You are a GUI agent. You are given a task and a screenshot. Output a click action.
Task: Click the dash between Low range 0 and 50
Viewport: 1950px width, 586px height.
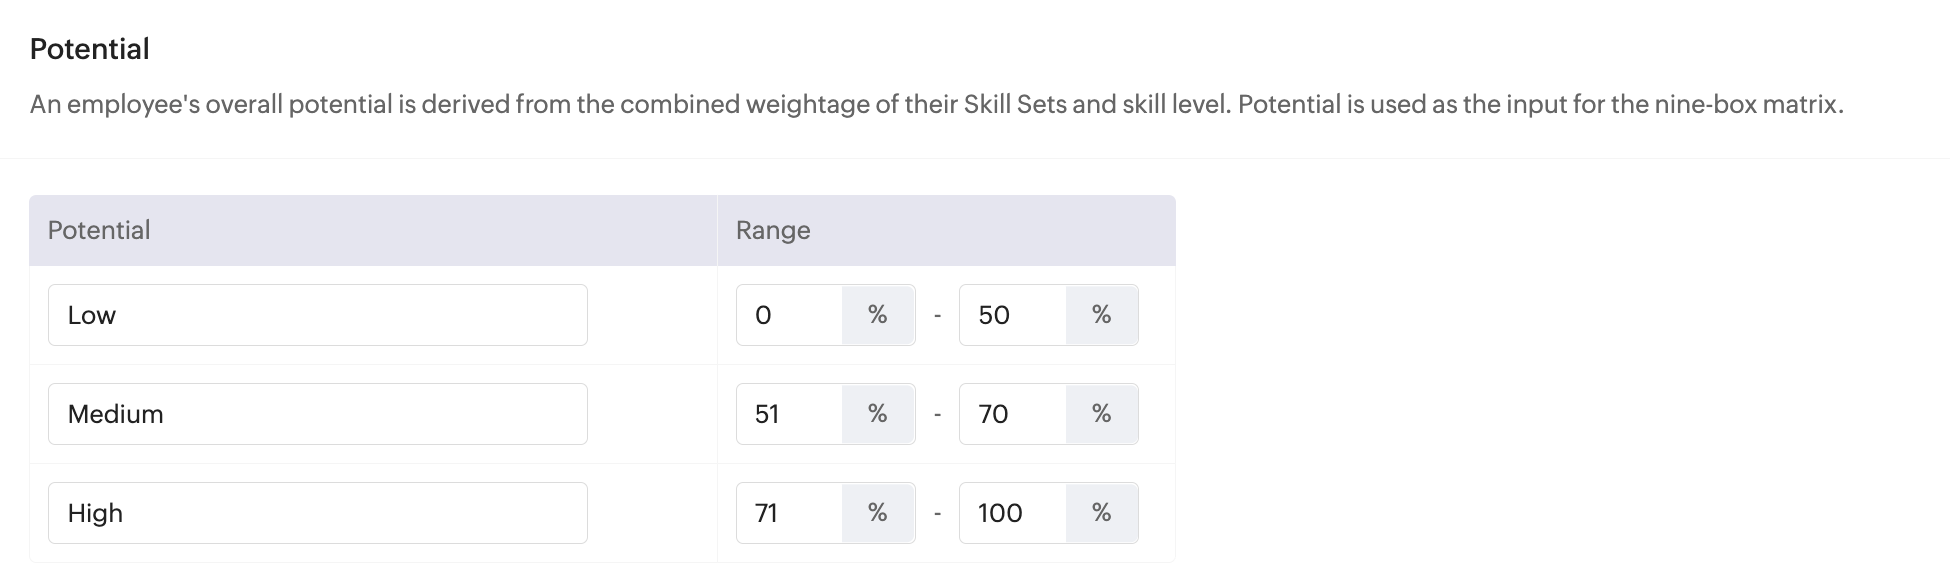click(937, 316)
